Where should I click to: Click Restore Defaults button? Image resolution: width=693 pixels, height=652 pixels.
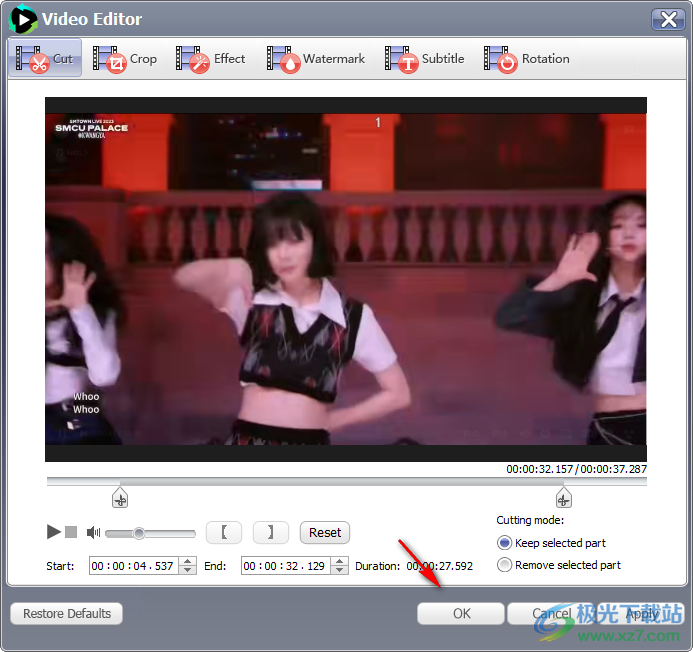point(67,614)
